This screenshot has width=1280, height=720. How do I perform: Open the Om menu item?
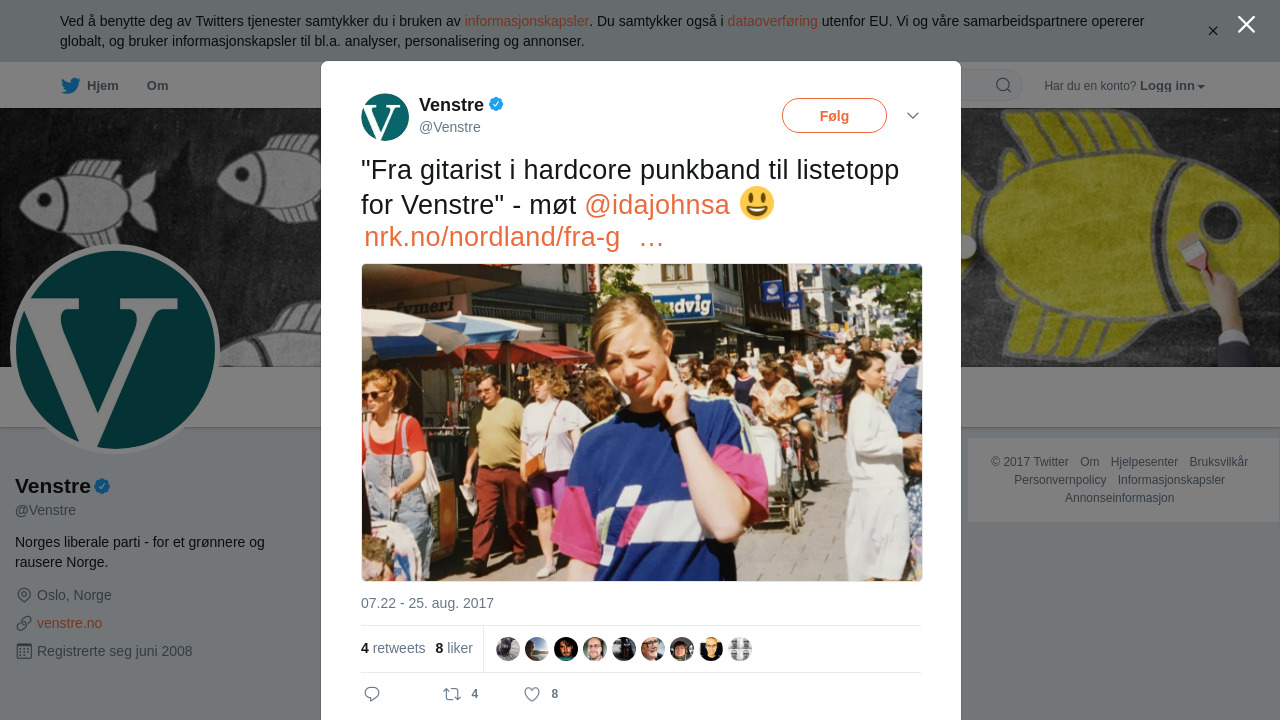[157, 86]
